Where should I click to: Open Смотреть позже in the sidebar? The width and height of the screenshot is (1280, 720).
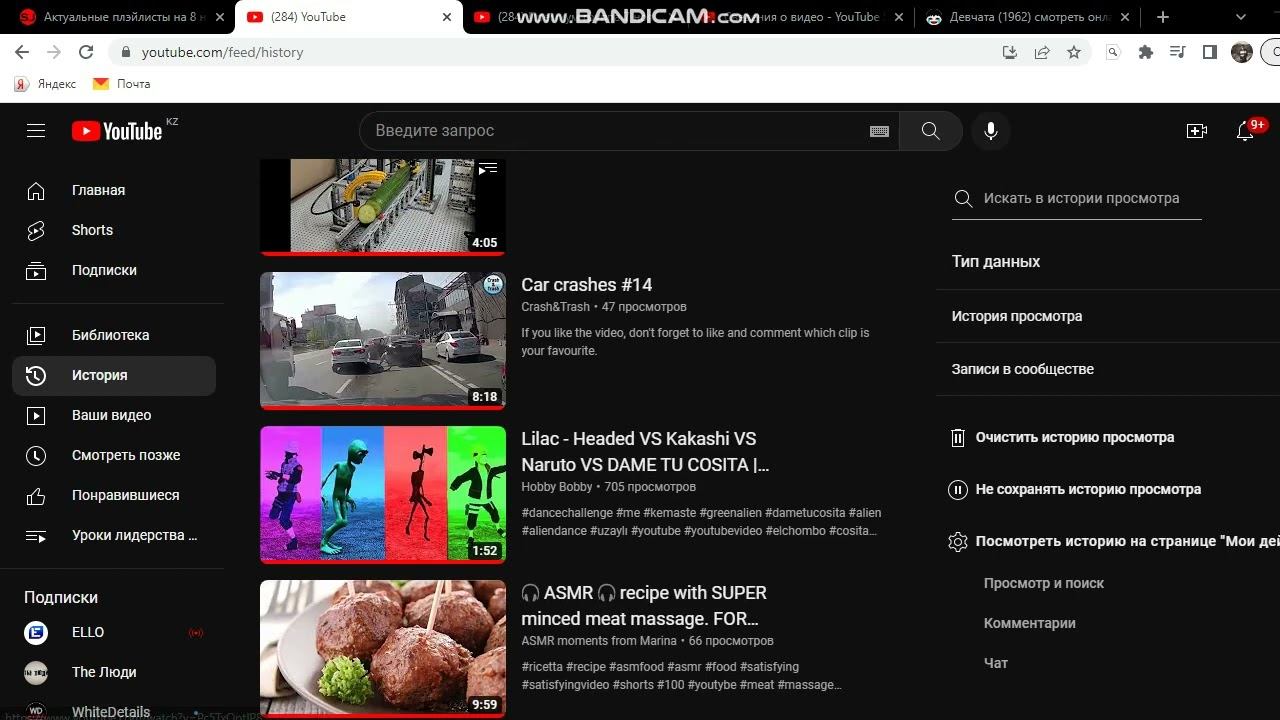[x=114, y=455]
